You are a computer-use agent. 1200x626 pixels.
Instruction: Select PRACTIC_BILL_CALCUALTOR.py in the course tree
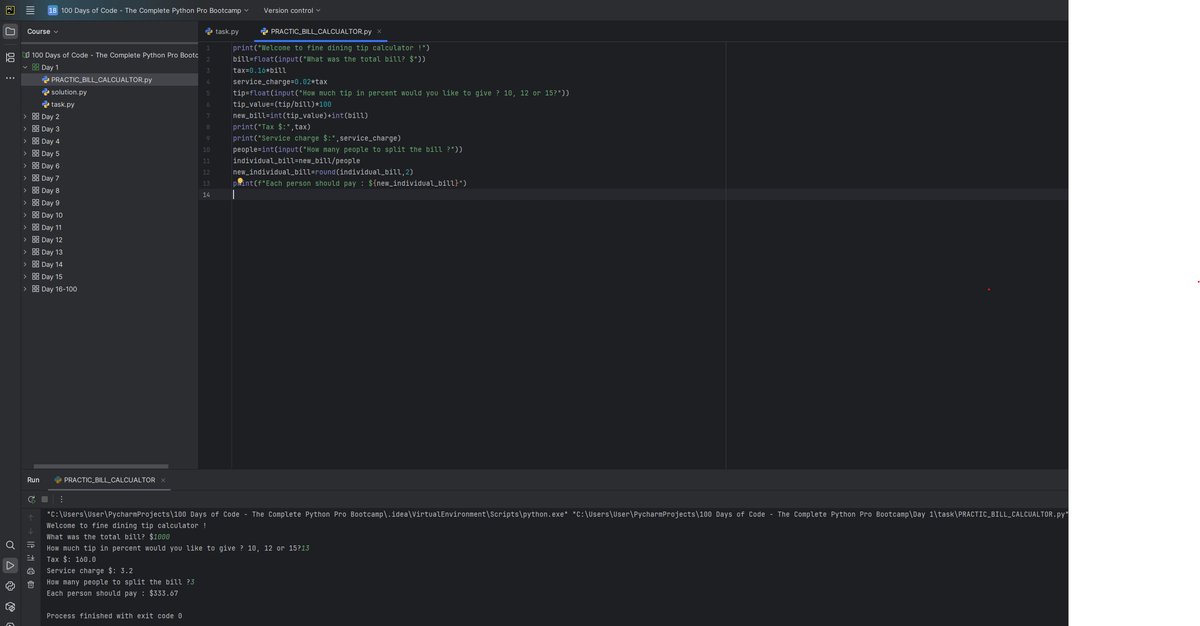(109, 80)
